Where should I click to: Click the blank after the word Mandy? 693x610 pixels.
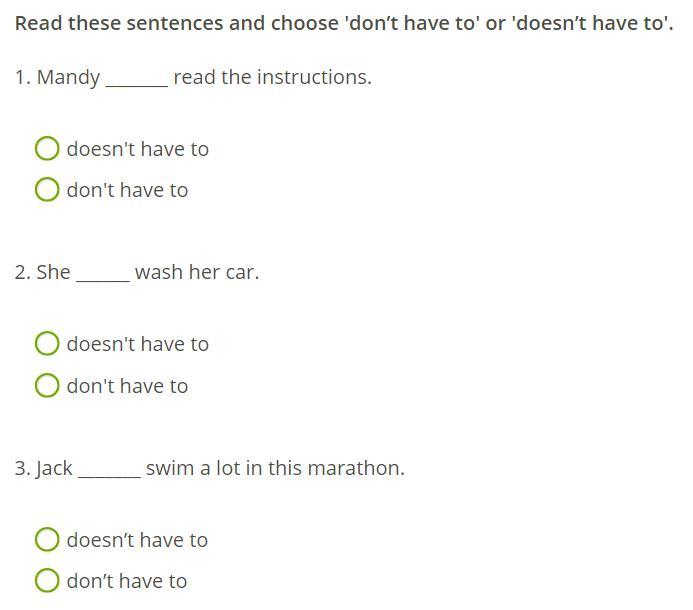coord(137,82)
